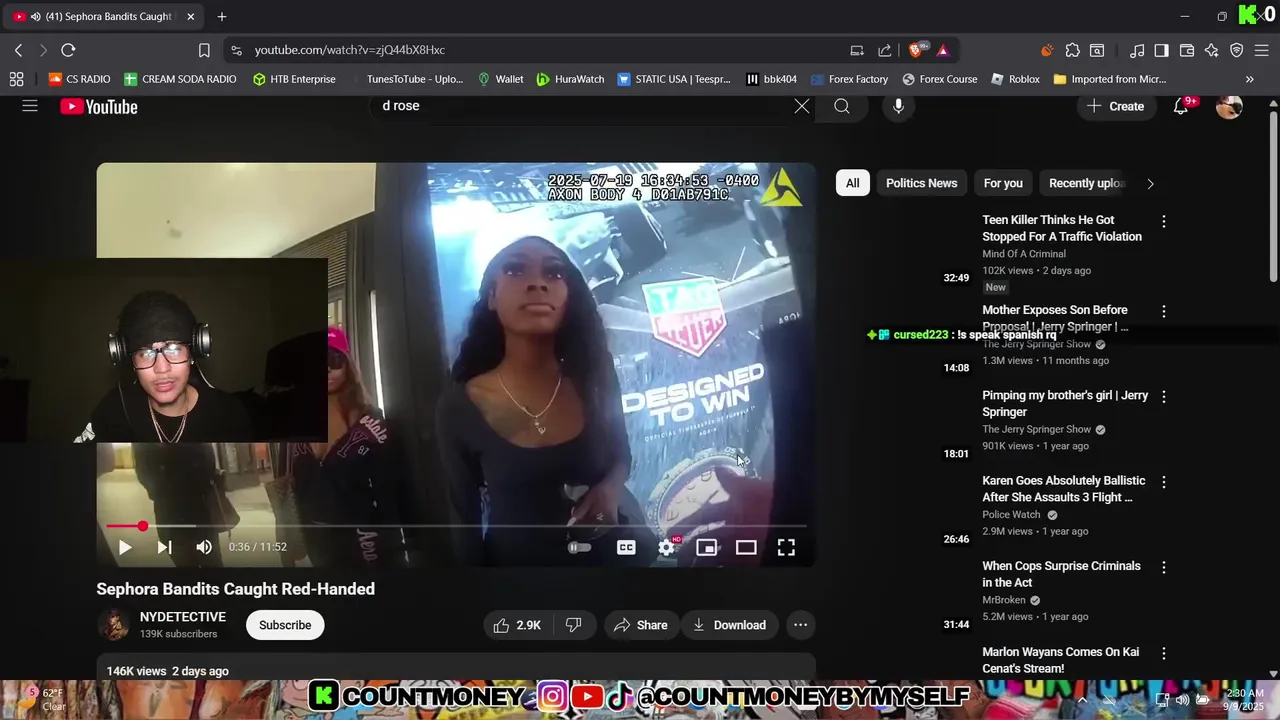Open options for Mother Exposes Son video

point(1163,311)
